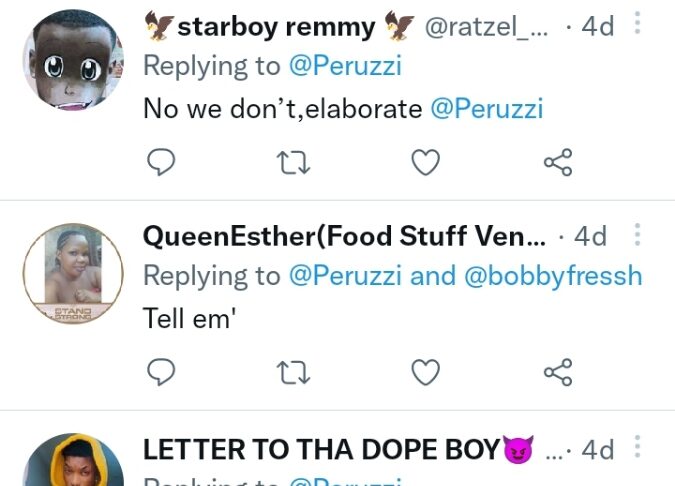The width and height of the screenshot is (675, 486).
Task: Reply to starboy remmy's tweet
Action: click(x=161, y=162)
